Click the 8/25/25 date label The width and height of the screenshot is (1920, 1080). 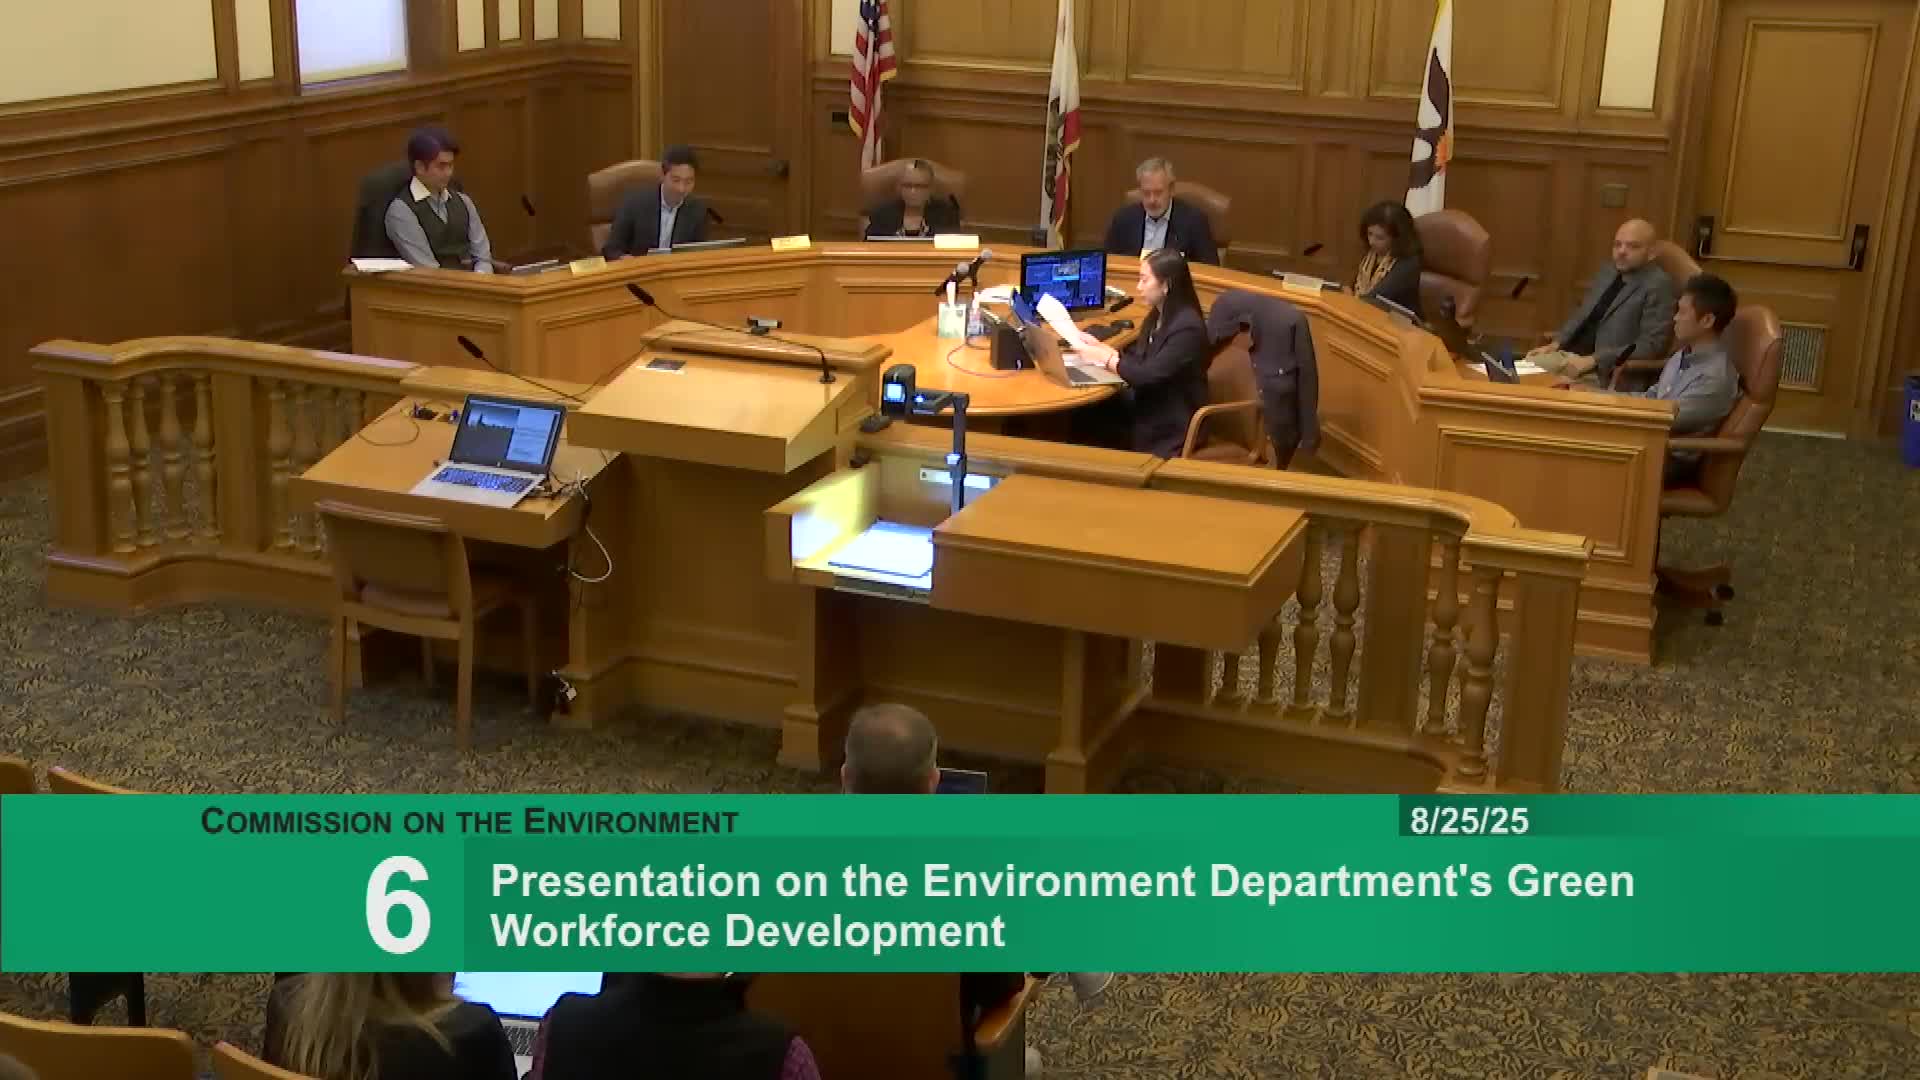tap(1469, 821)
